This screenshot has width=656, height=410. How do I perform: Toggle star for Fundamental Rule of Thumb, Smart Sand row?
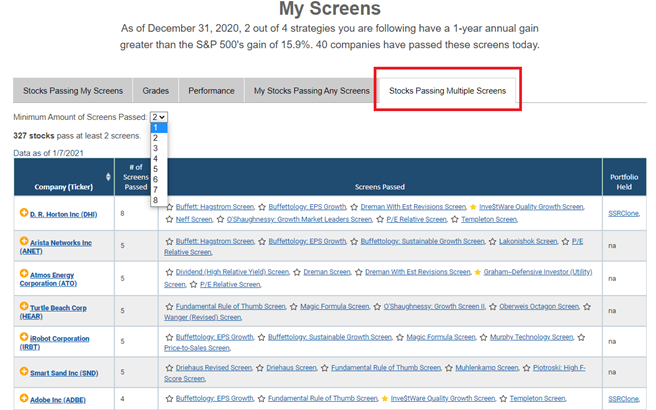tap(325, 368)
